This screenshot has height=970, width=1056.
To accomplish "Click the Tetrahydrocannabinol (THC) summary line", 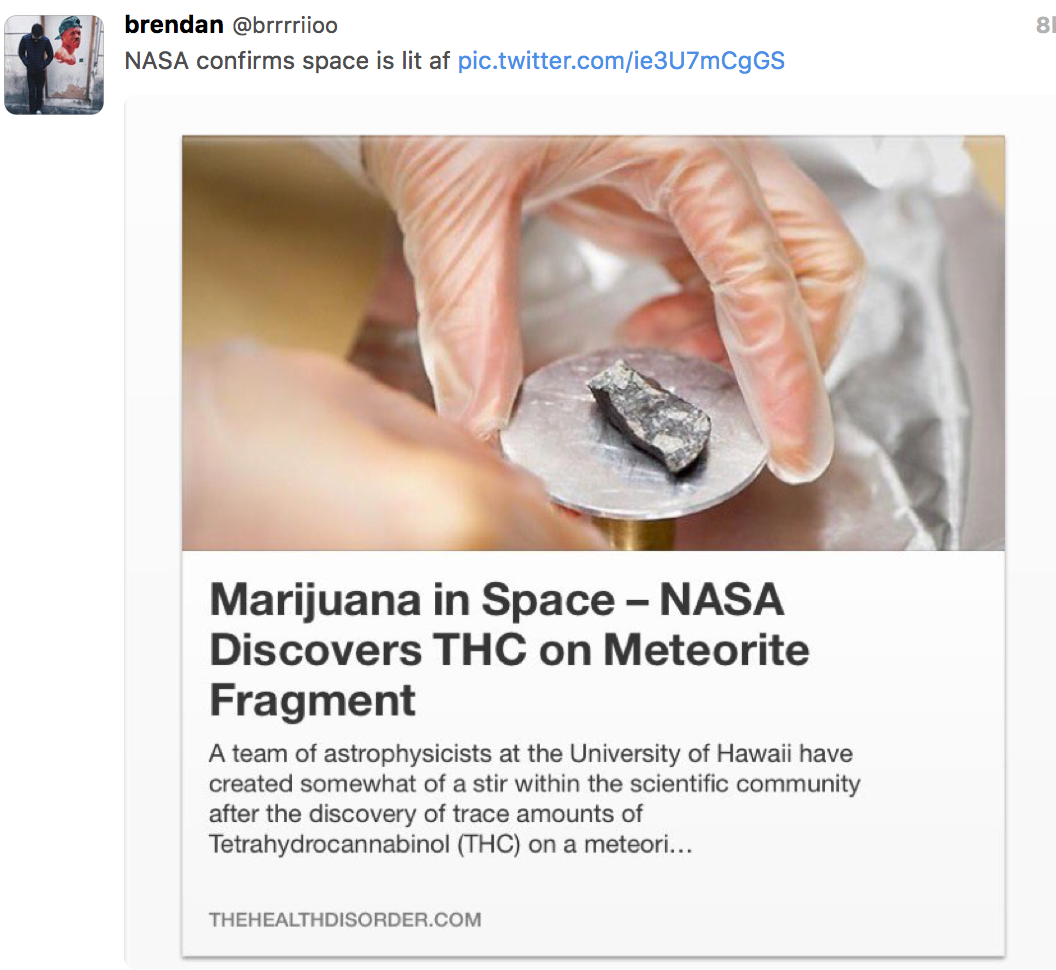I will tap(451, 844).
